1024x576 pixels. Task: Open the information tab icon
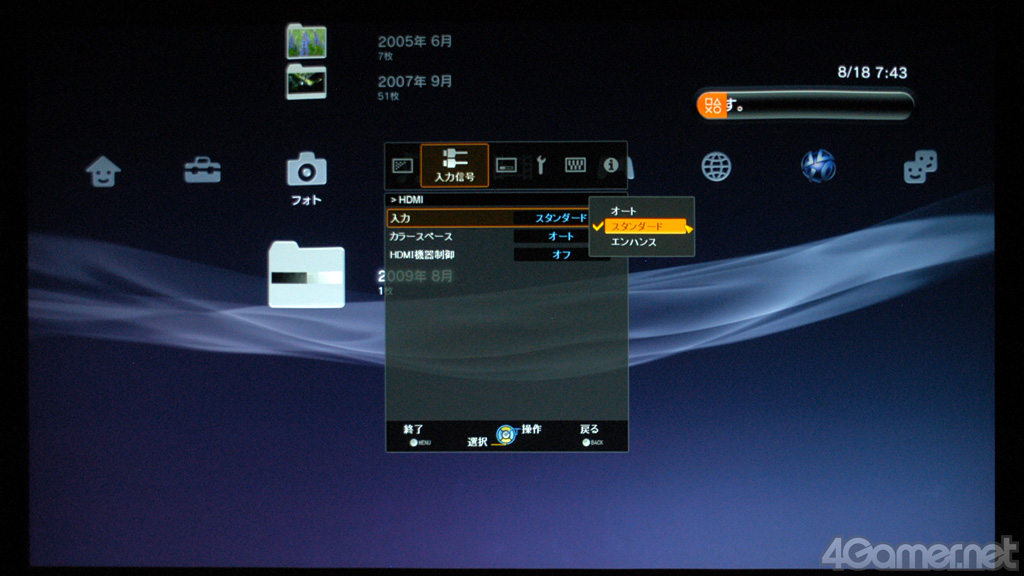(x=611, y=165)
